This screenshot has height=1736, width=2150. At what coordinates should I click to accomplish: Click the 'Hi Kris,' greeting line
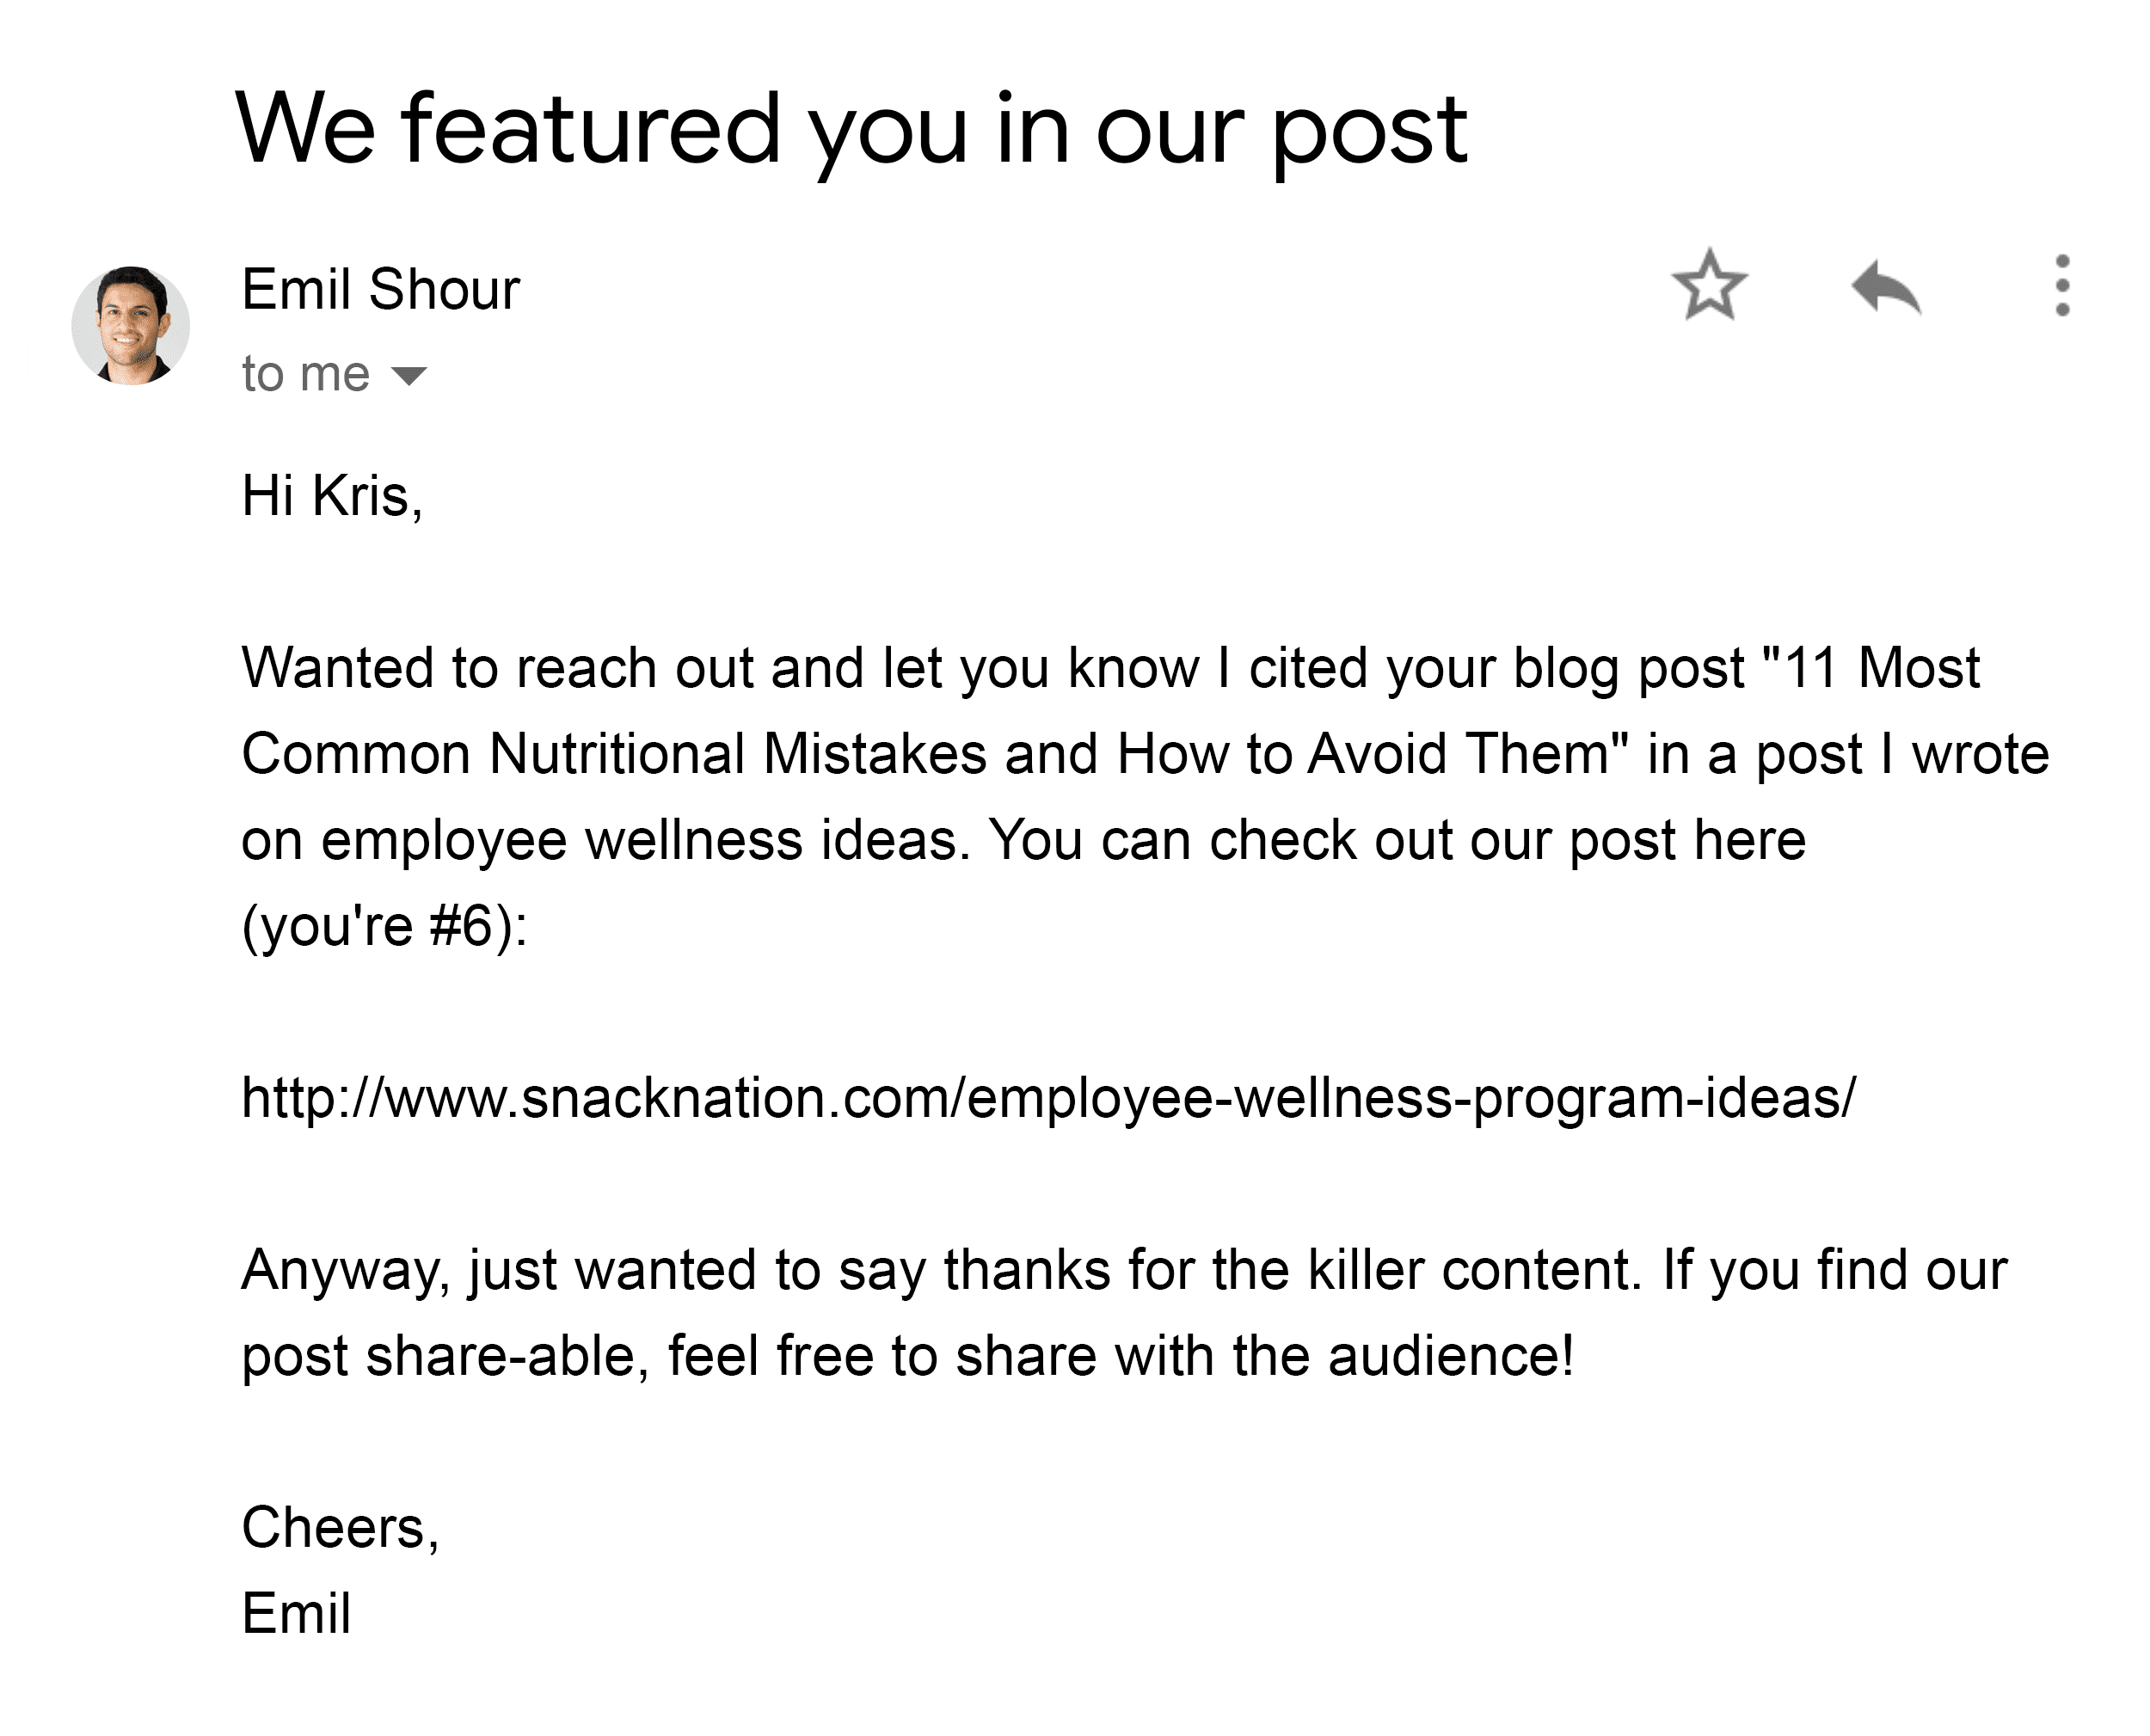click(333, 495)
